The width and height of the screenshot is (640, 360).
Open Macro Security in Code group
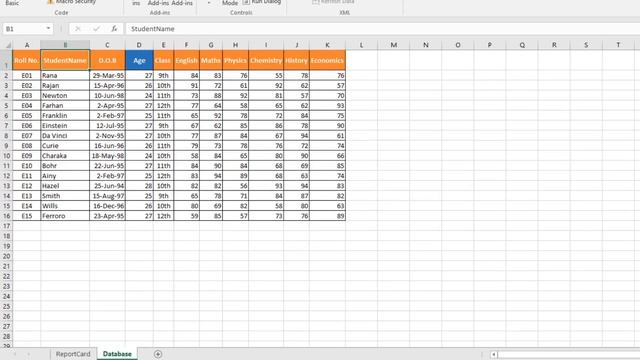point(72,2)
